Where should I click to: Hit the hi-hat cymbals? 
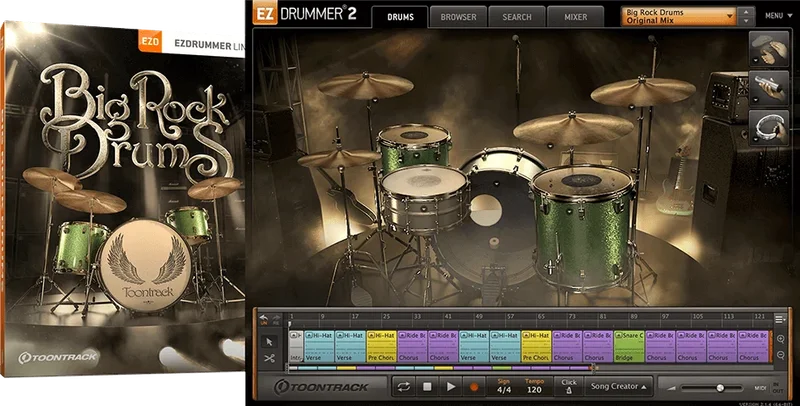pos(338,158)
